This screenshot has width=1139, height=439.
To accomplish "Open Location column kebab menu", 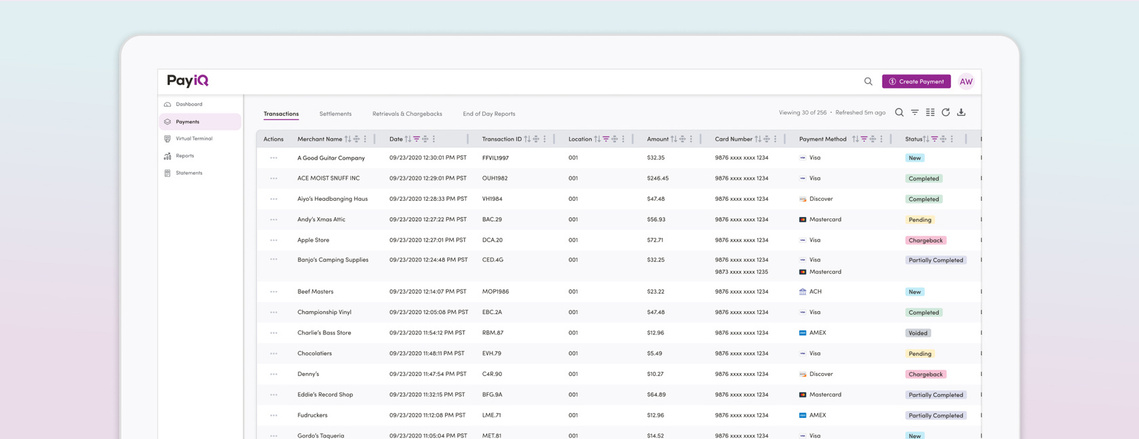I will click(623, 139).
